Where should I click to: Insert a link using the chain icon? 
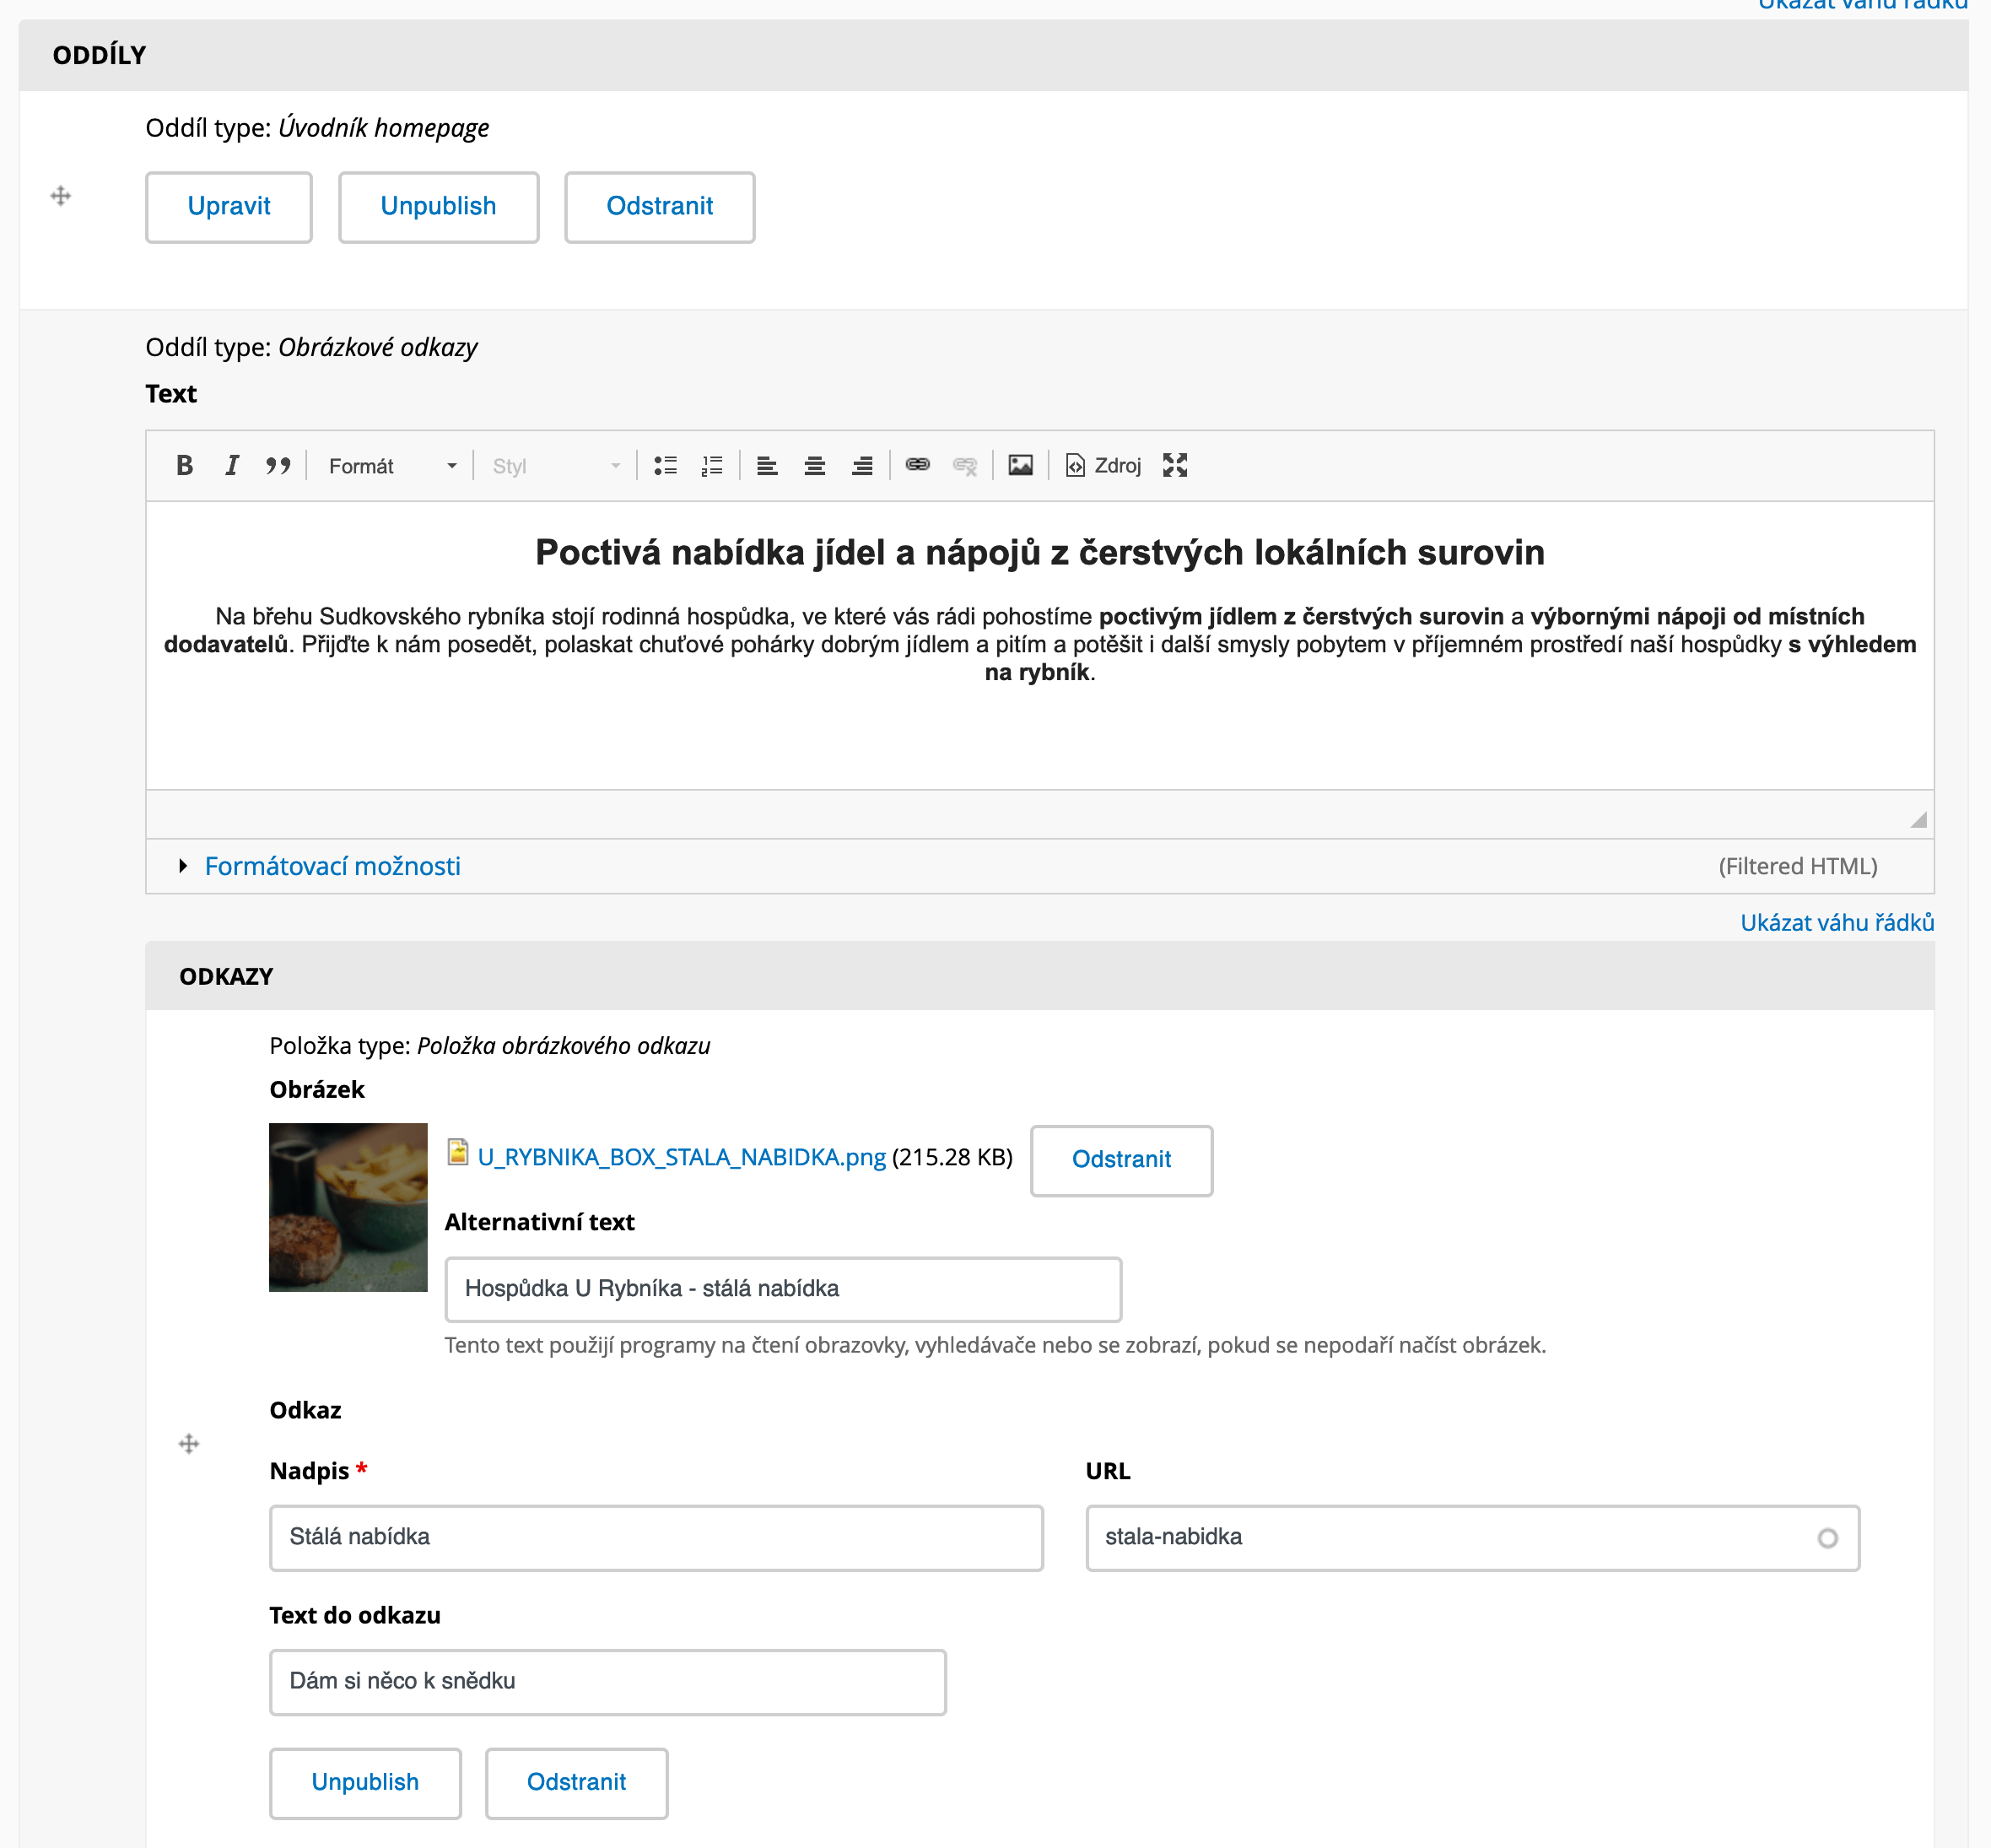(x=918, y=465)
